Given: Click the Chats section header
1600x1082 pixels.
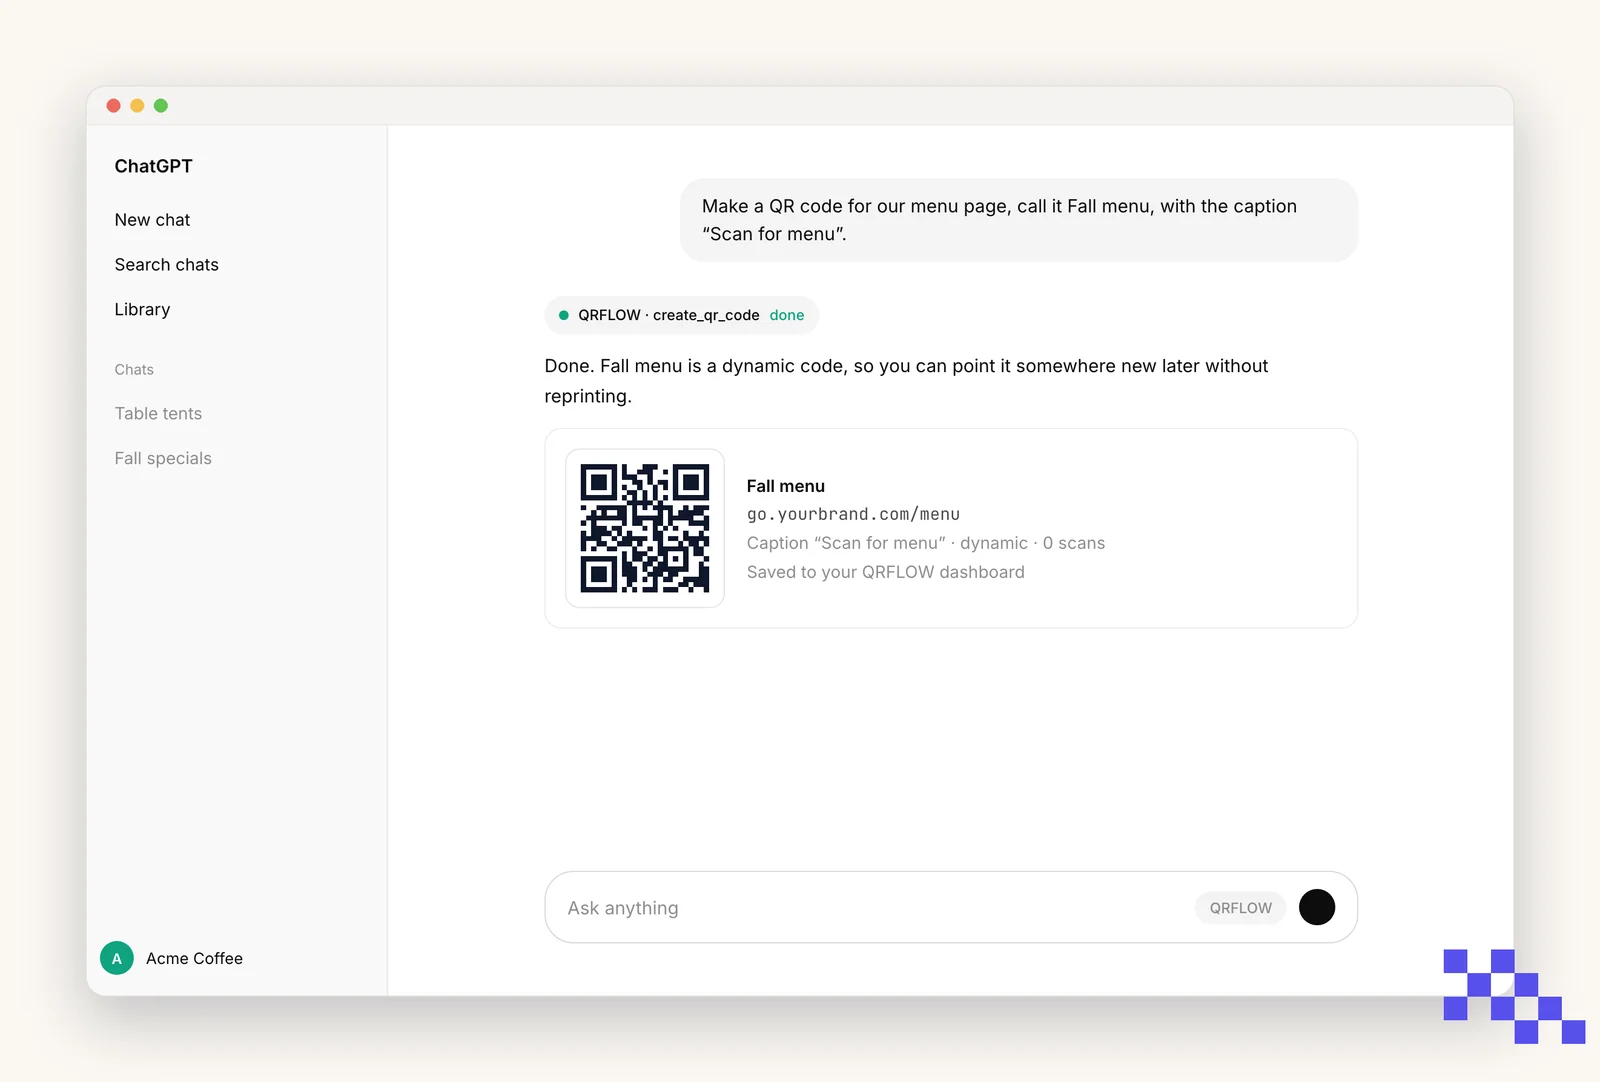Looking at the screenshot, I should click(x=134, y=370).
